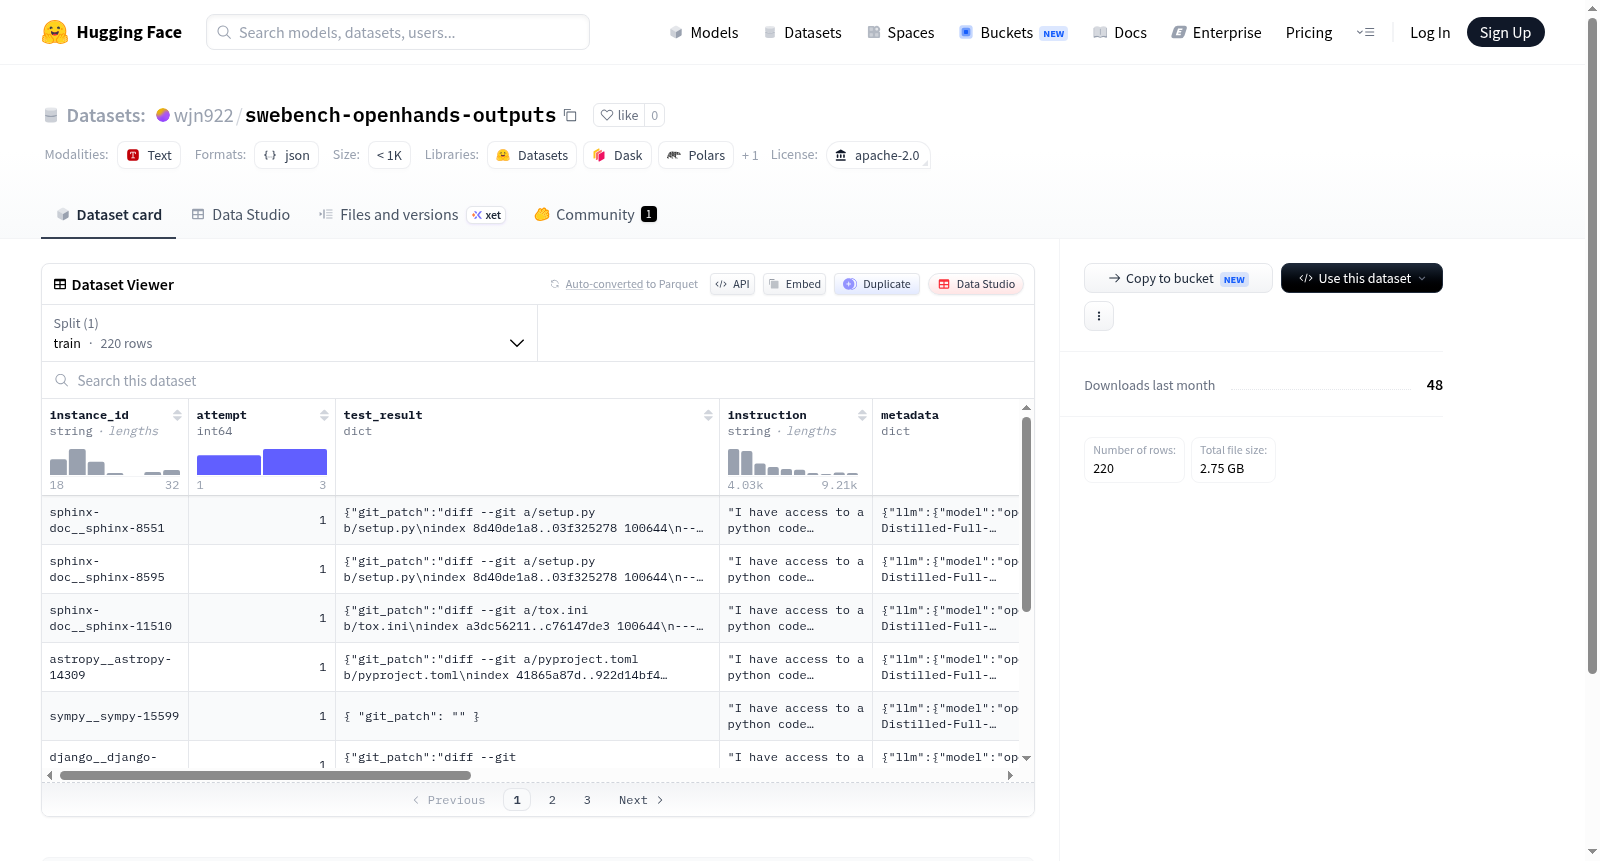The height and width of the screenshot is (861, 1600).
Task: Click Next page in the pagination
Action: click(641, 800)
